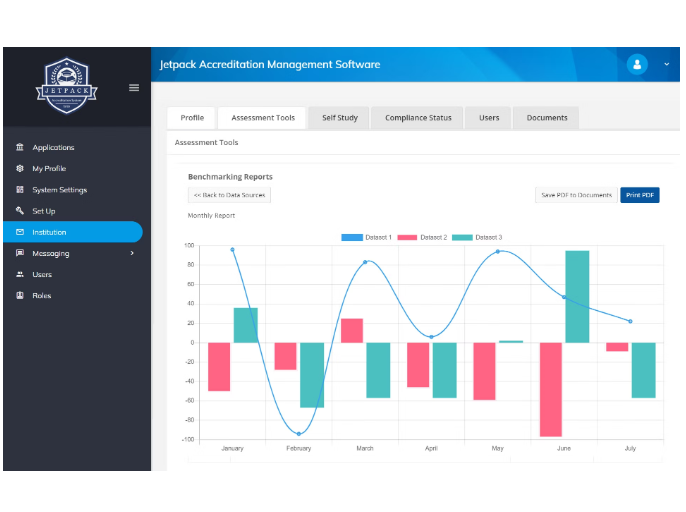686x512 pixels.
Task: Click the Jetpack shield logo
Action: (66, 86)
